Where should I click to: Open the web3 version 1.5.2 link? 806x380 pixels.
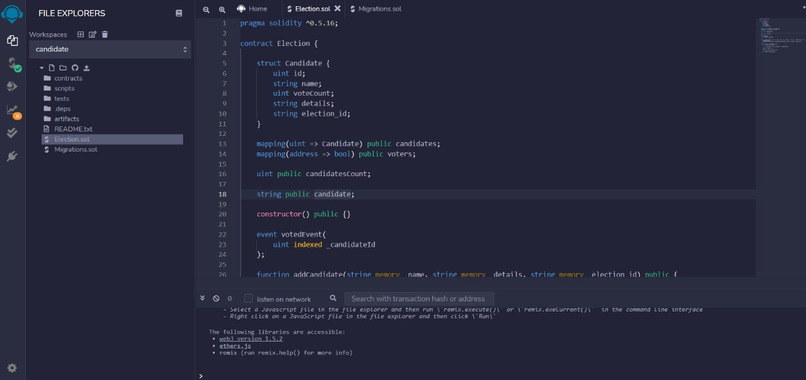coord(250,339)
